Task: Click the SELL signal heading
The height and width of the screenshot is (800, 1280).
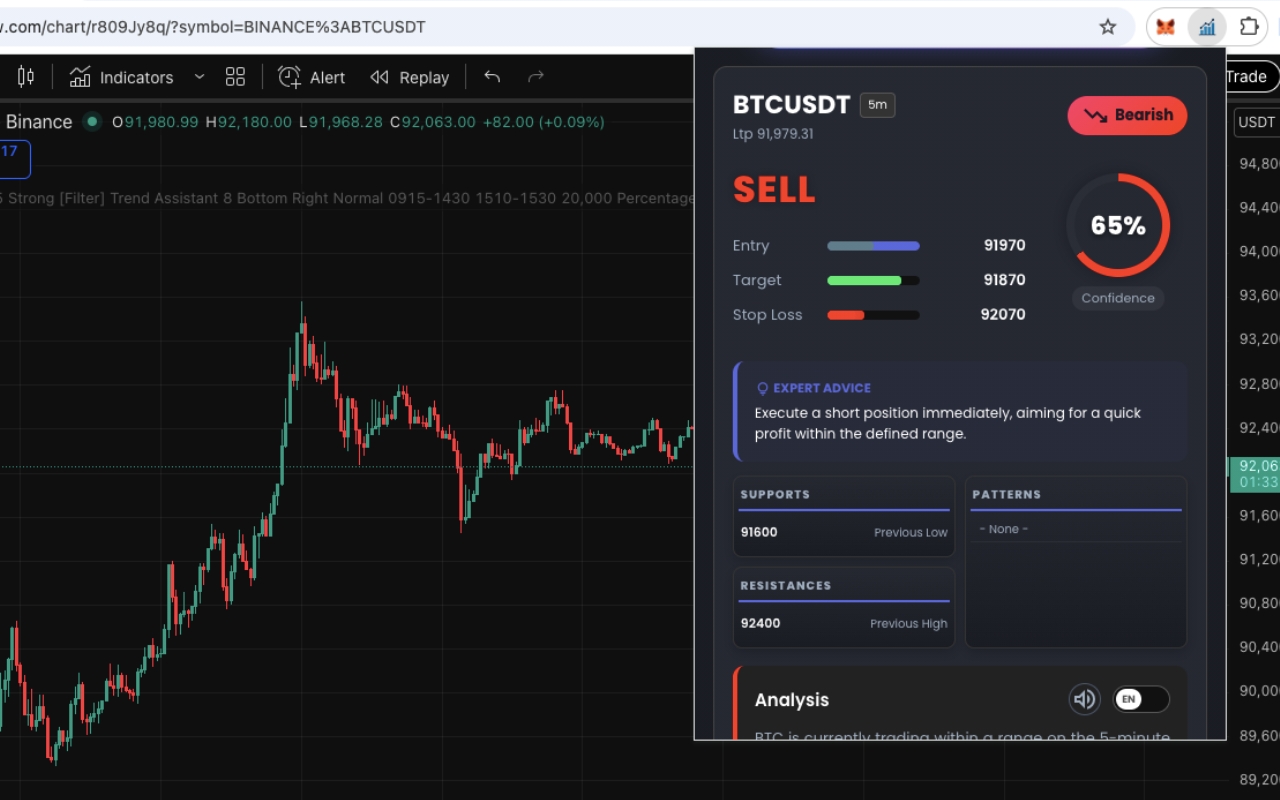Action: pos(774,189)
